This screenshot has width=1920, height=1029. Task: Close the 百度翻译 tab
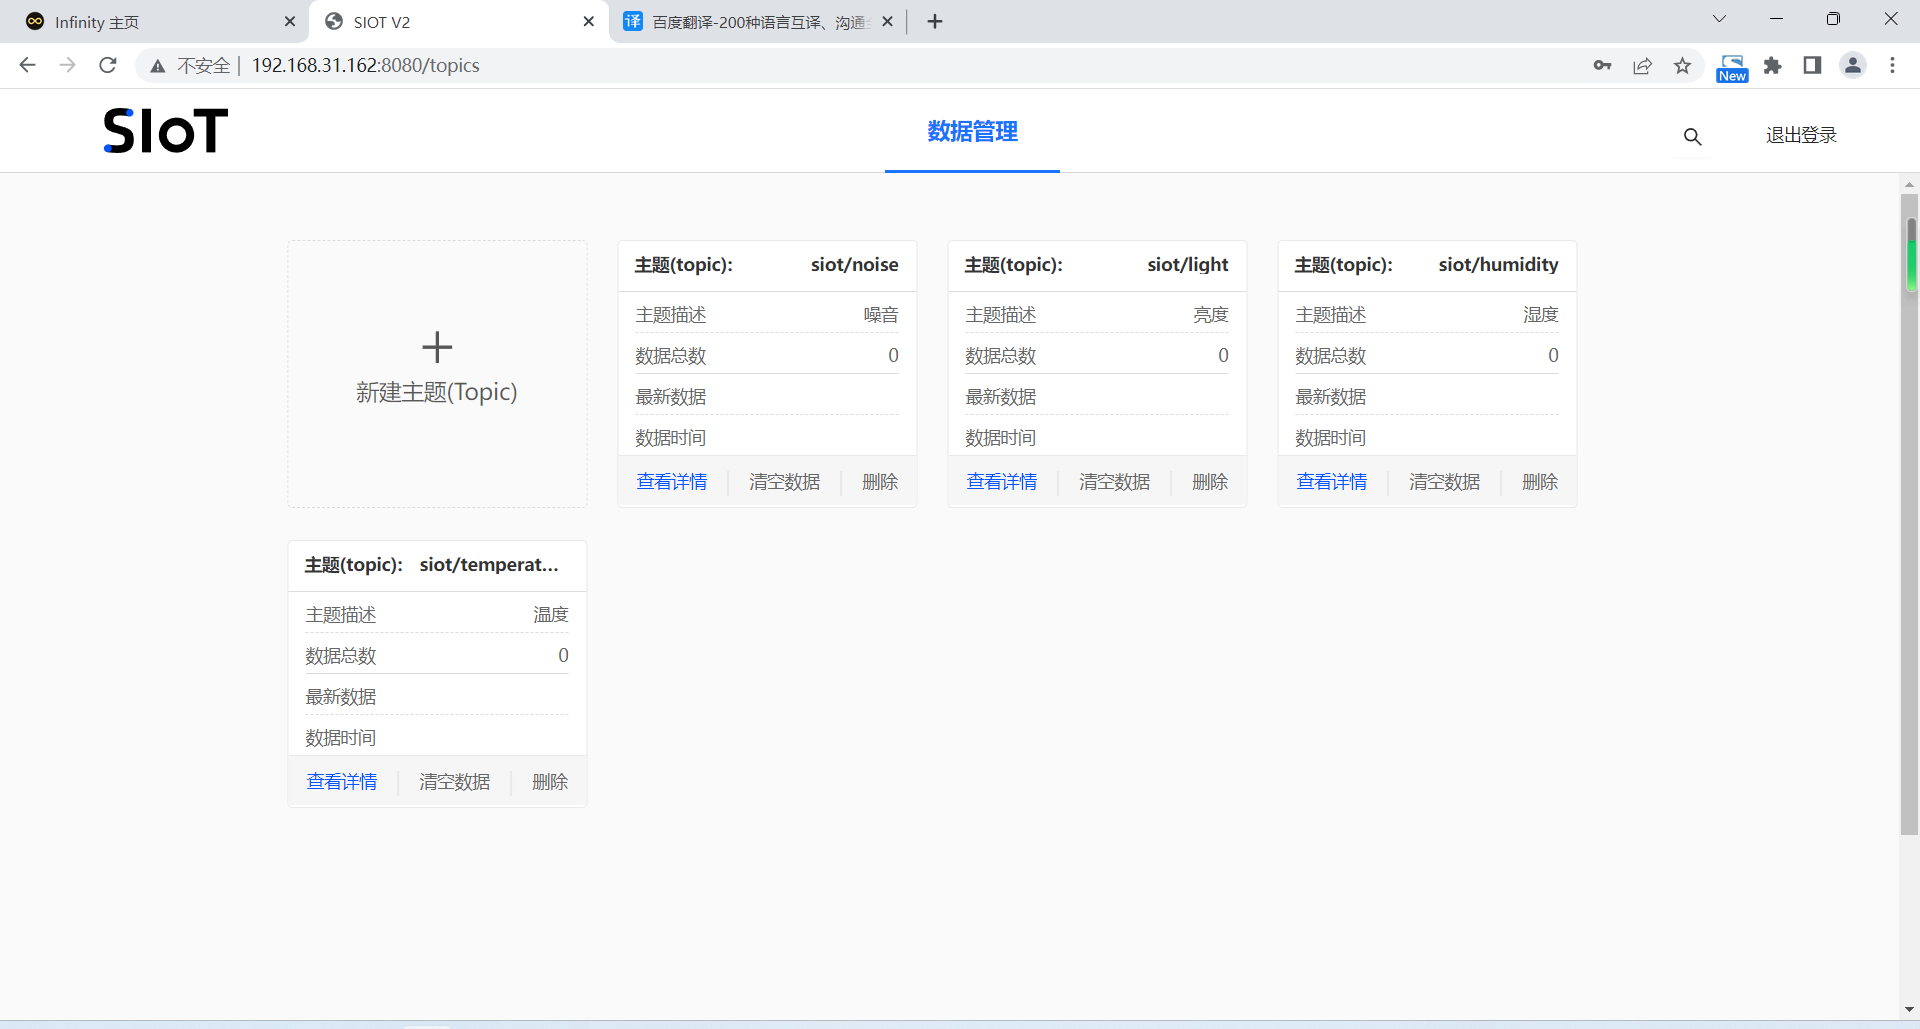pyautogui.click(x=887, y=21)
